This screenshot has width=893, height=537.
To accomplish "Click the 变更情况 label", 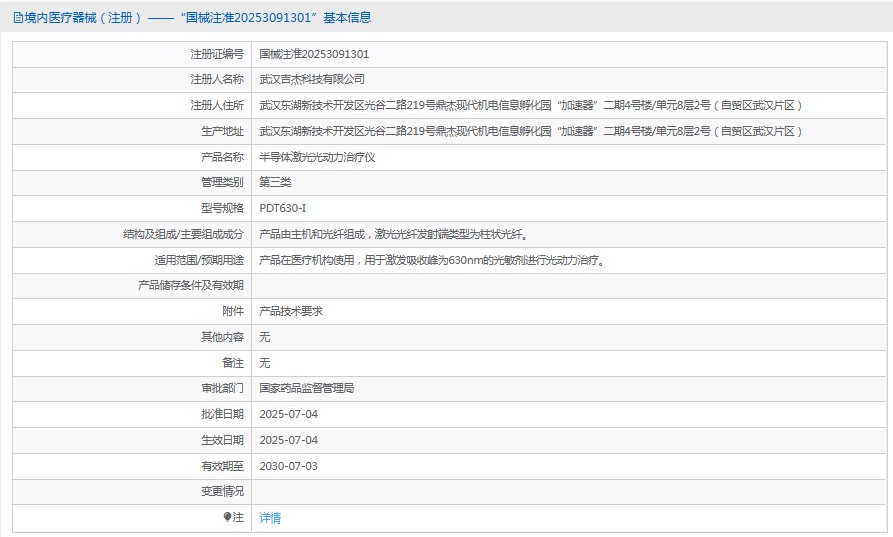I will tap(222, 491).
